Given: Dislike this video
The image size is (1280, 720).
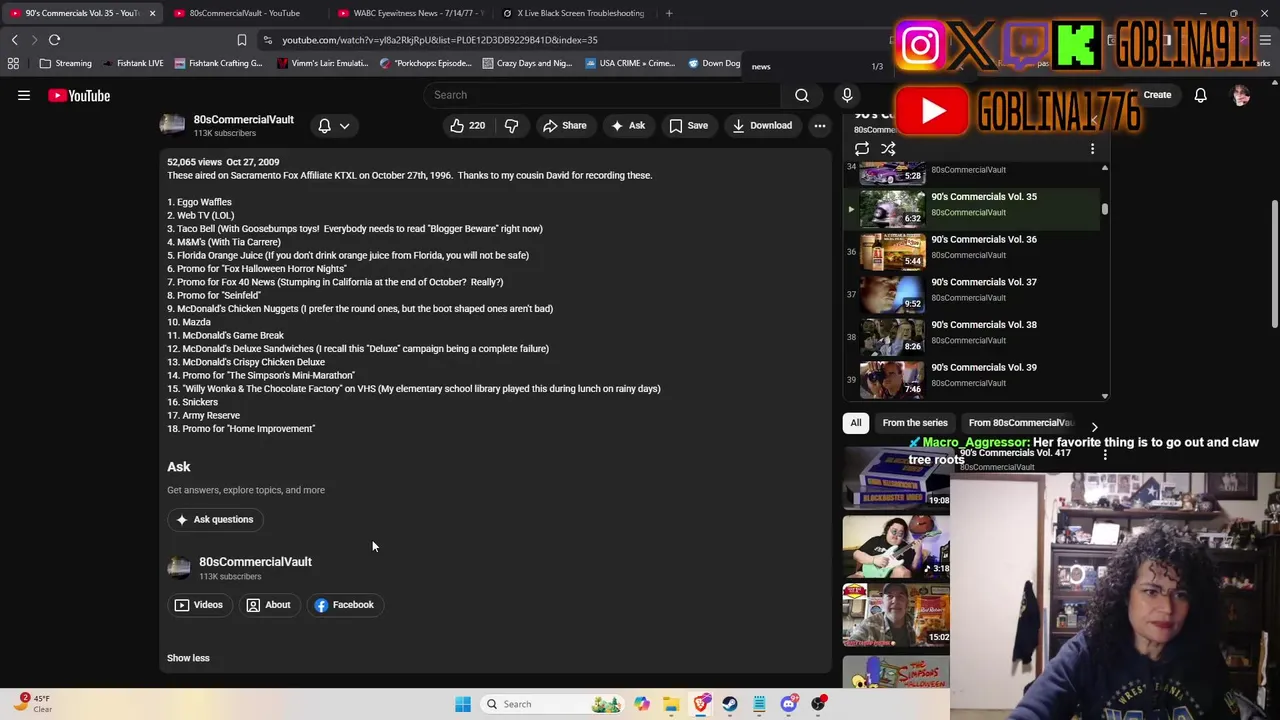Looking at the screenshot, I should tap(512, 125).
